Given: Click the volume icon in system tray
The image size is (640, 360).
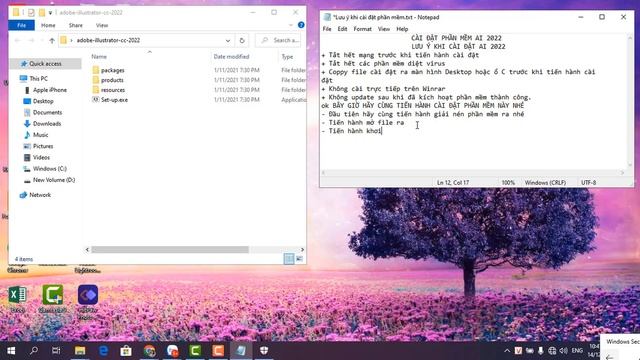Looking at the screenshot, I should 564,351.
